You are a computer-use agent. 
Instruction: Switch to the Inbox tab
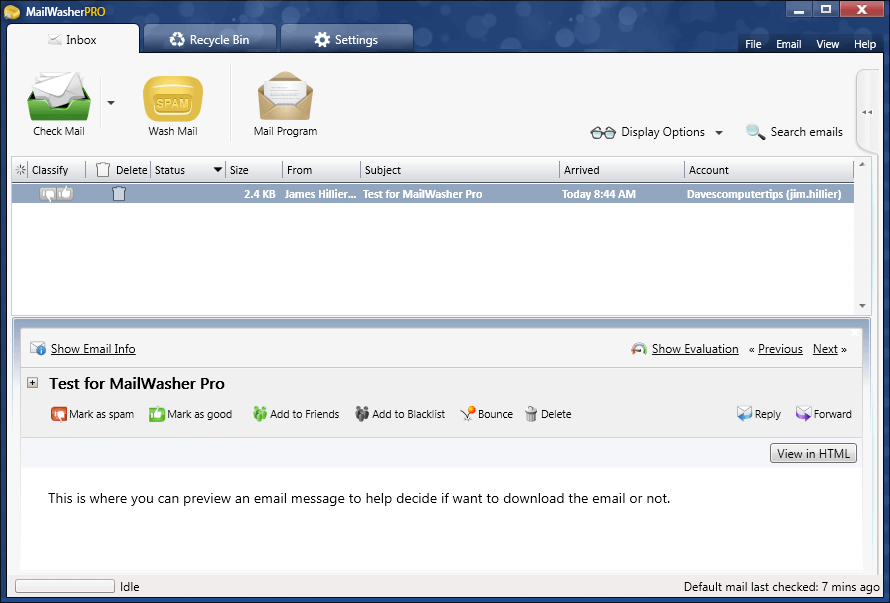[73, 39]
